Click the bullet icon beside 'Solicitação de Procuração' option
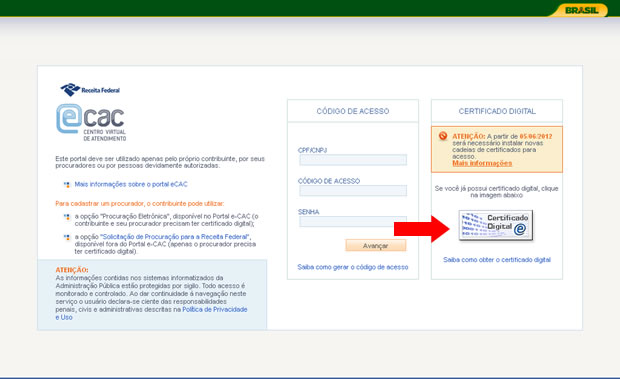This screenshot has width=620, height=379. [x=67, y=238]
